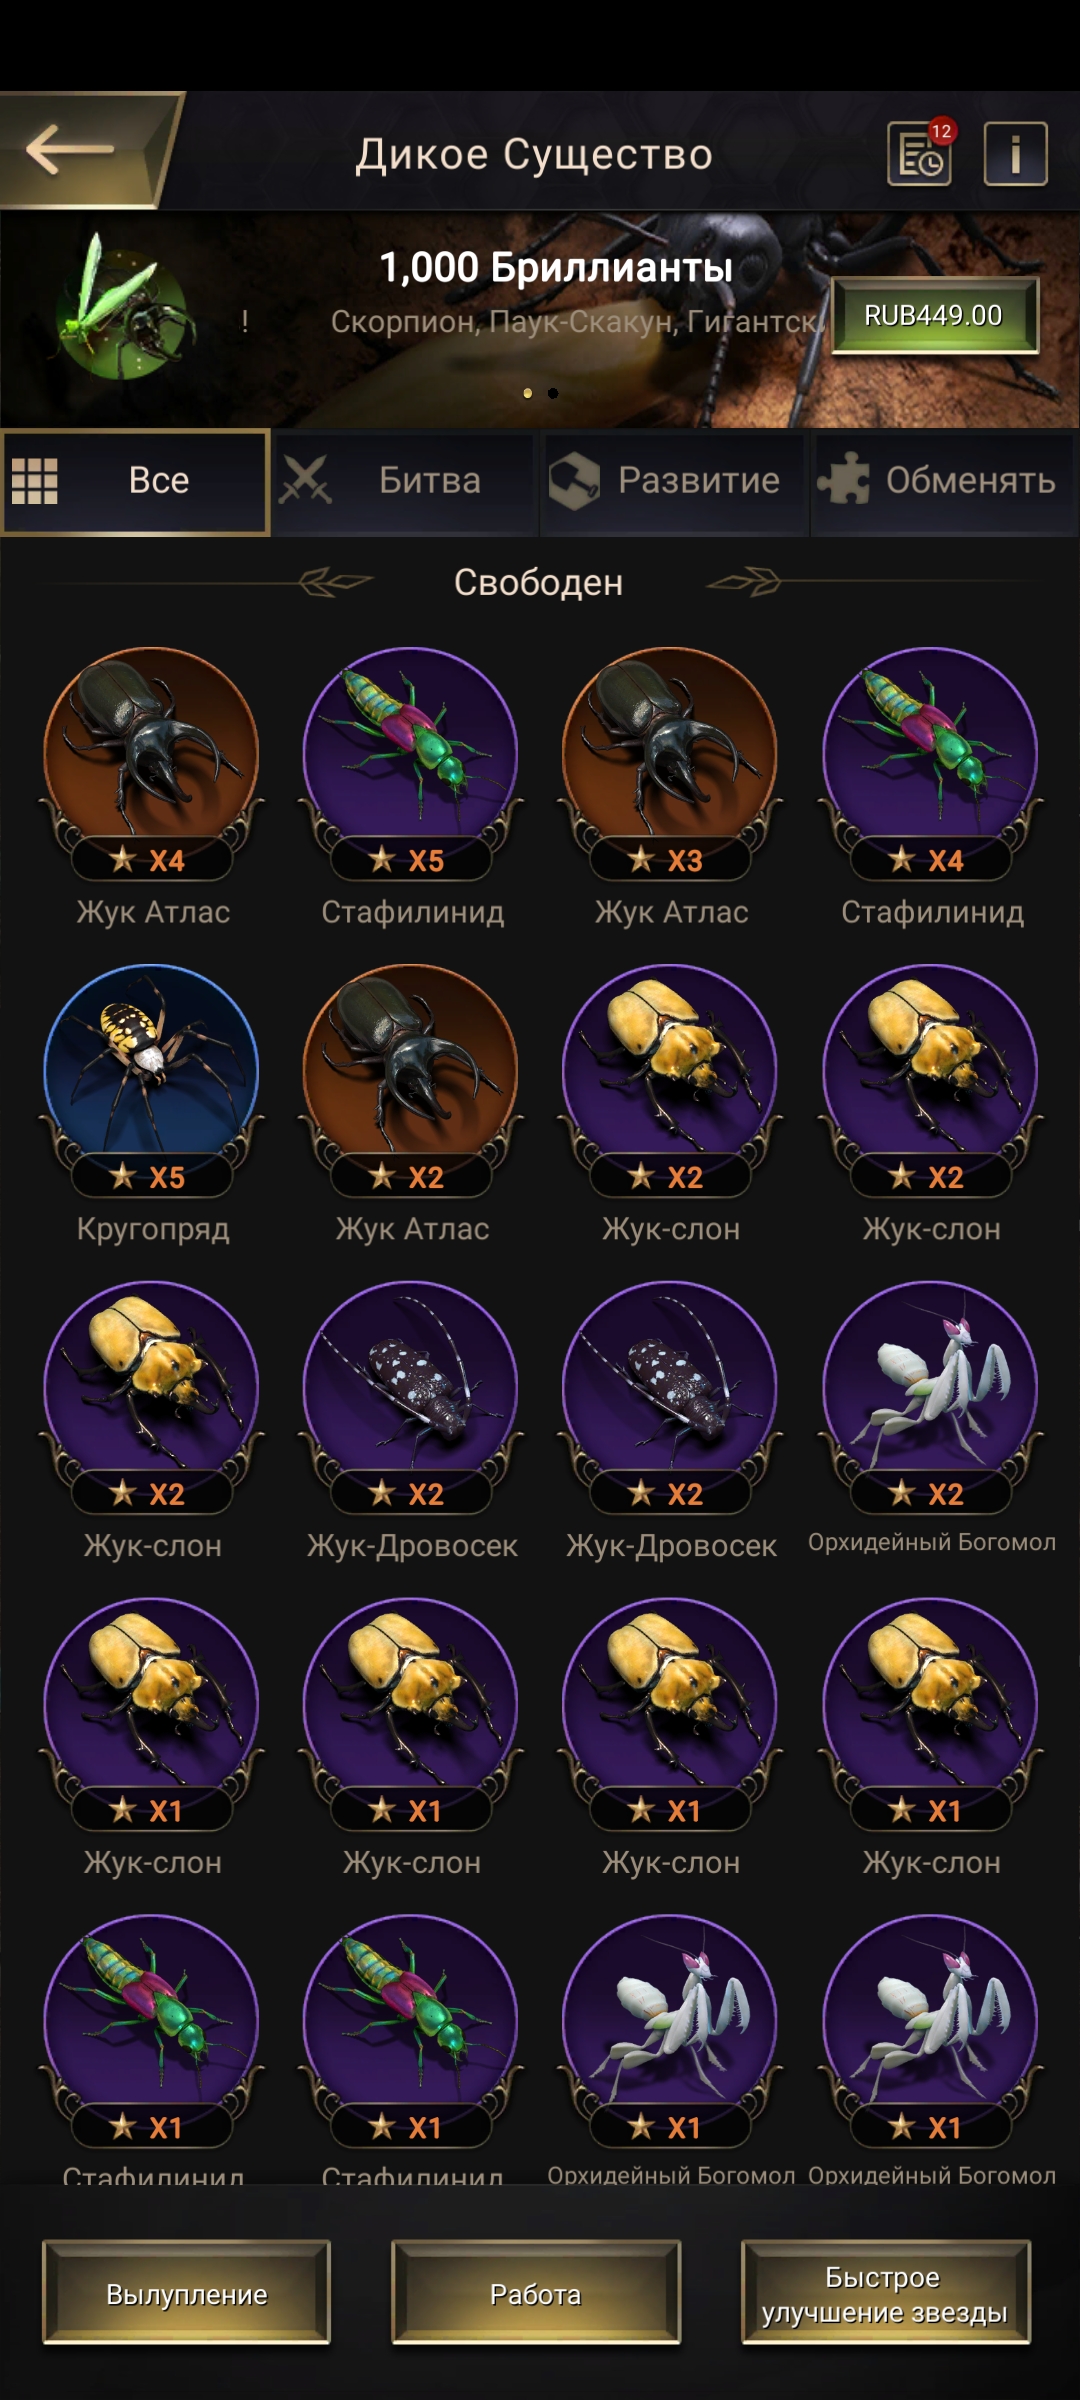Select the X5 Стафилинид creature icon
1080x2400 pixels.
(411, 753)
